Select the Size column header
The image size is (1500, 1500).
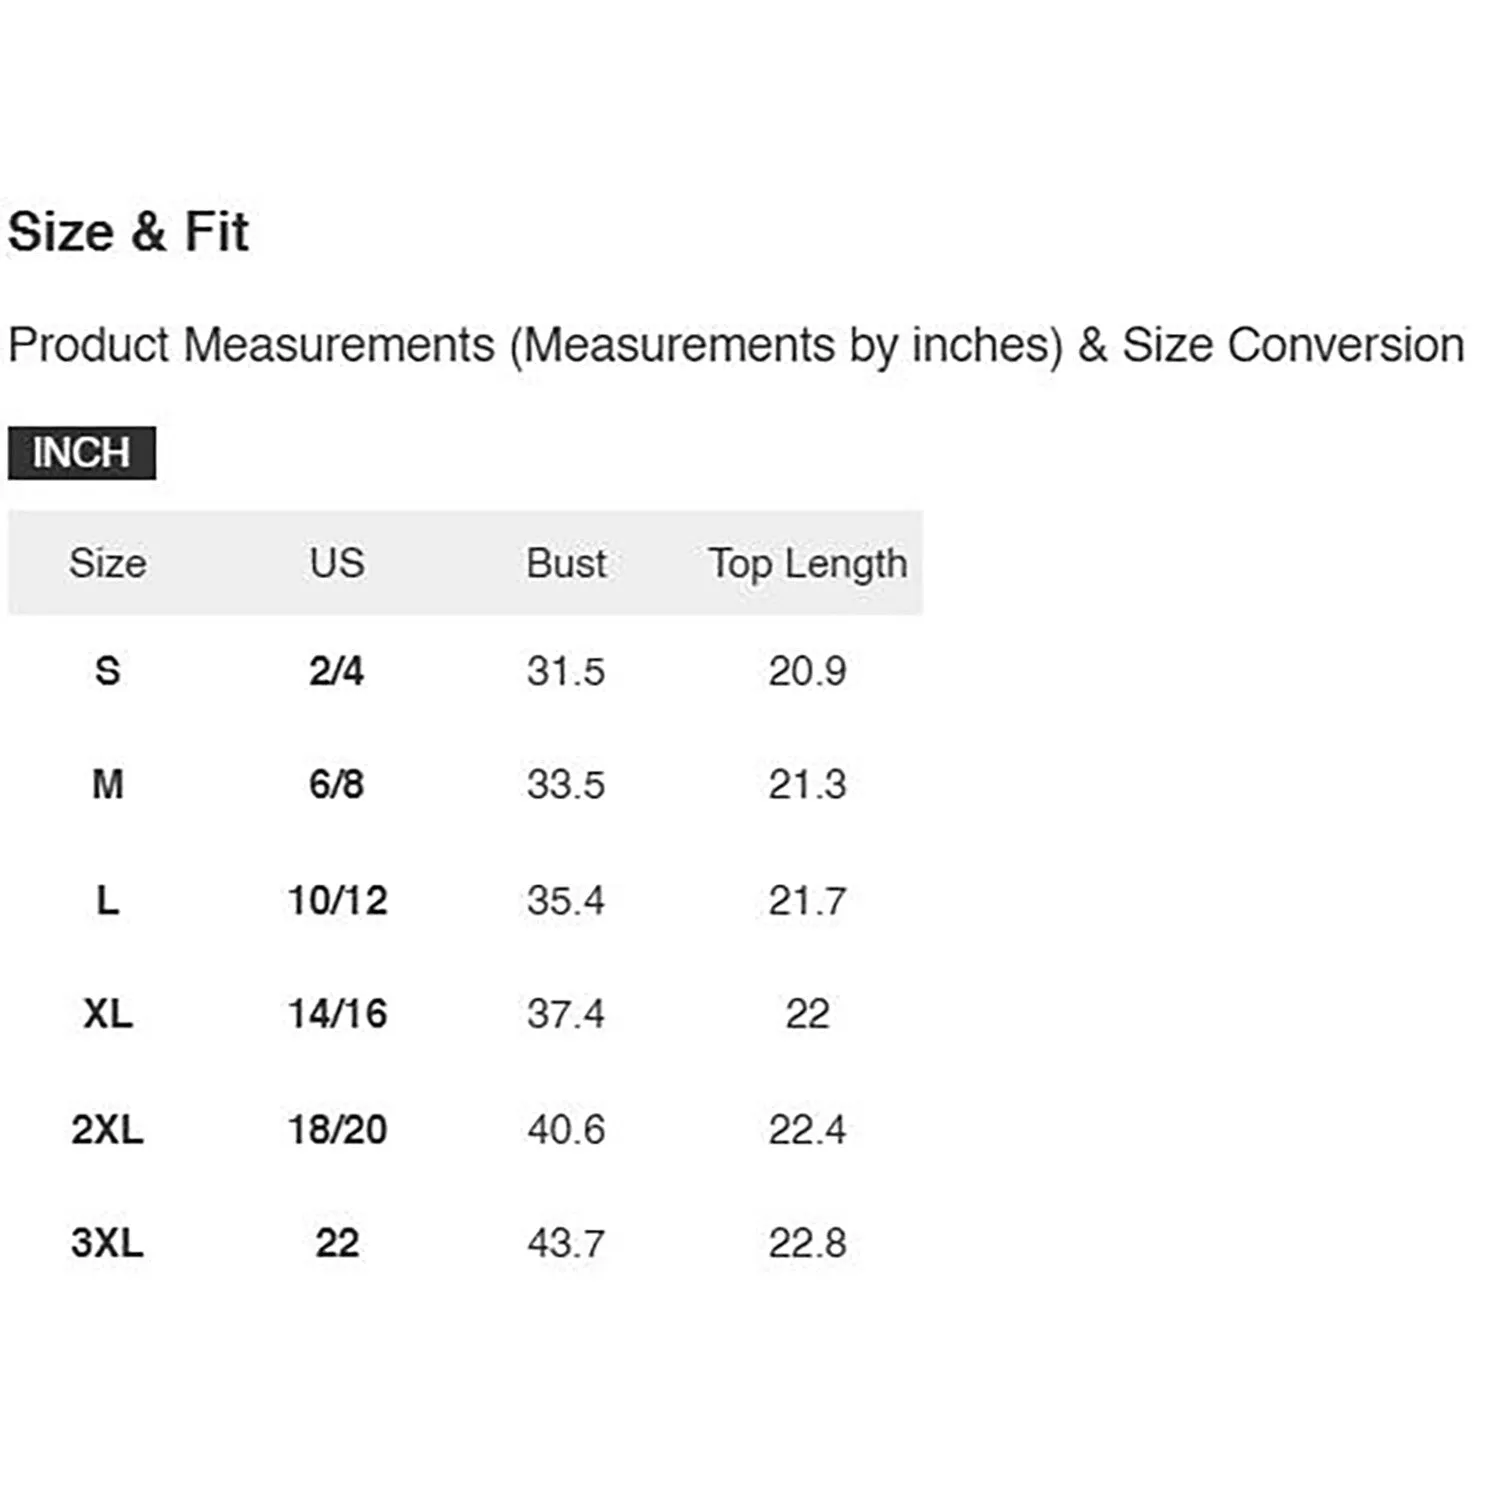108,563
